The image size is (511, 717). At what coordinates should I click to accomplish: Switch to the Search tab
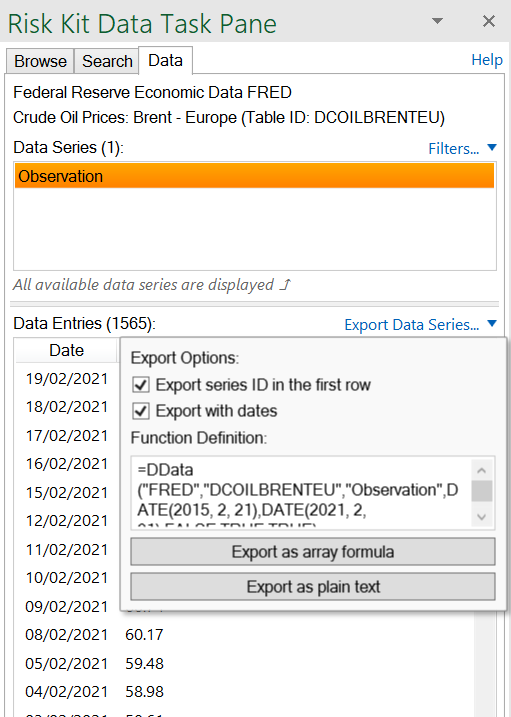[x=107, y=61]
